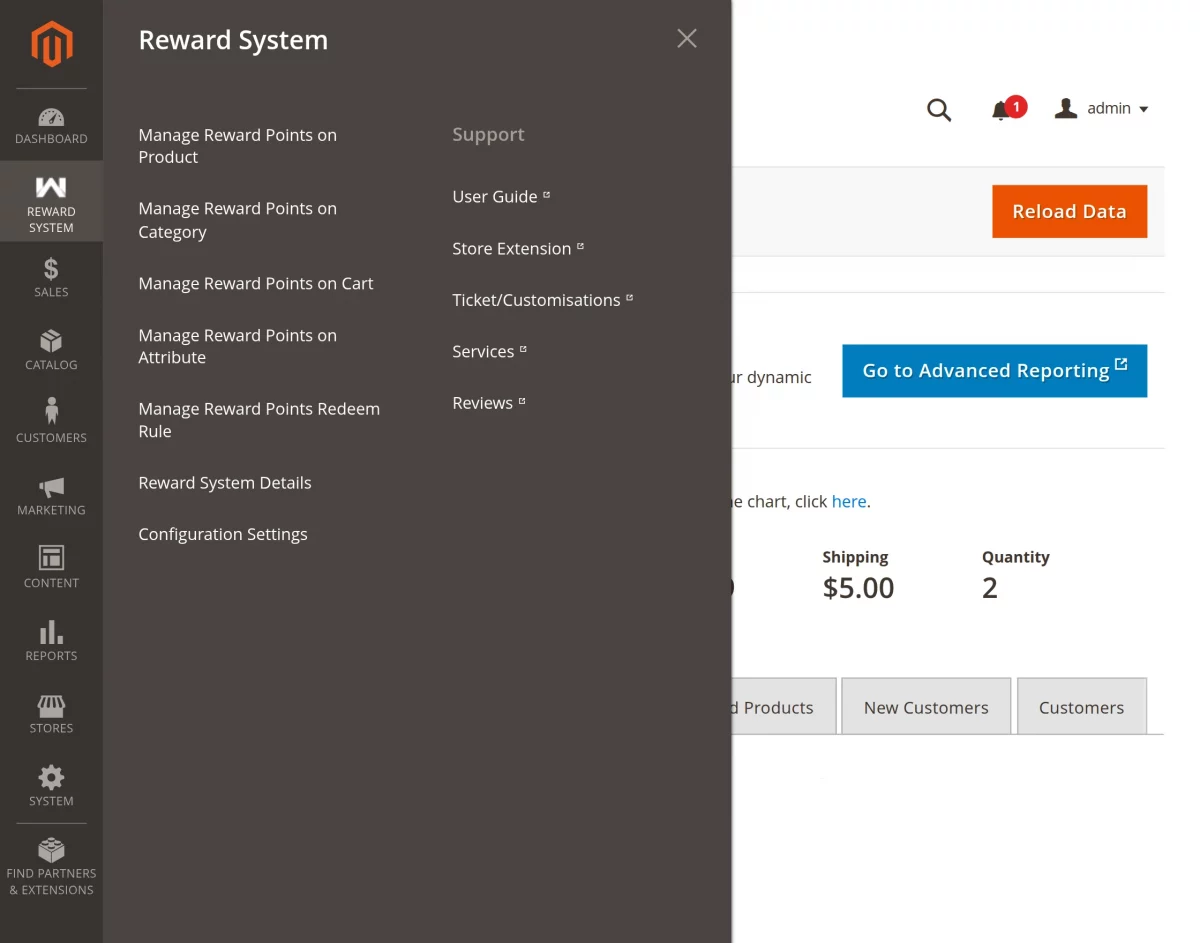Open Manage Reward Points on Cart
The image size is (1200, 943).
point(255,283)
